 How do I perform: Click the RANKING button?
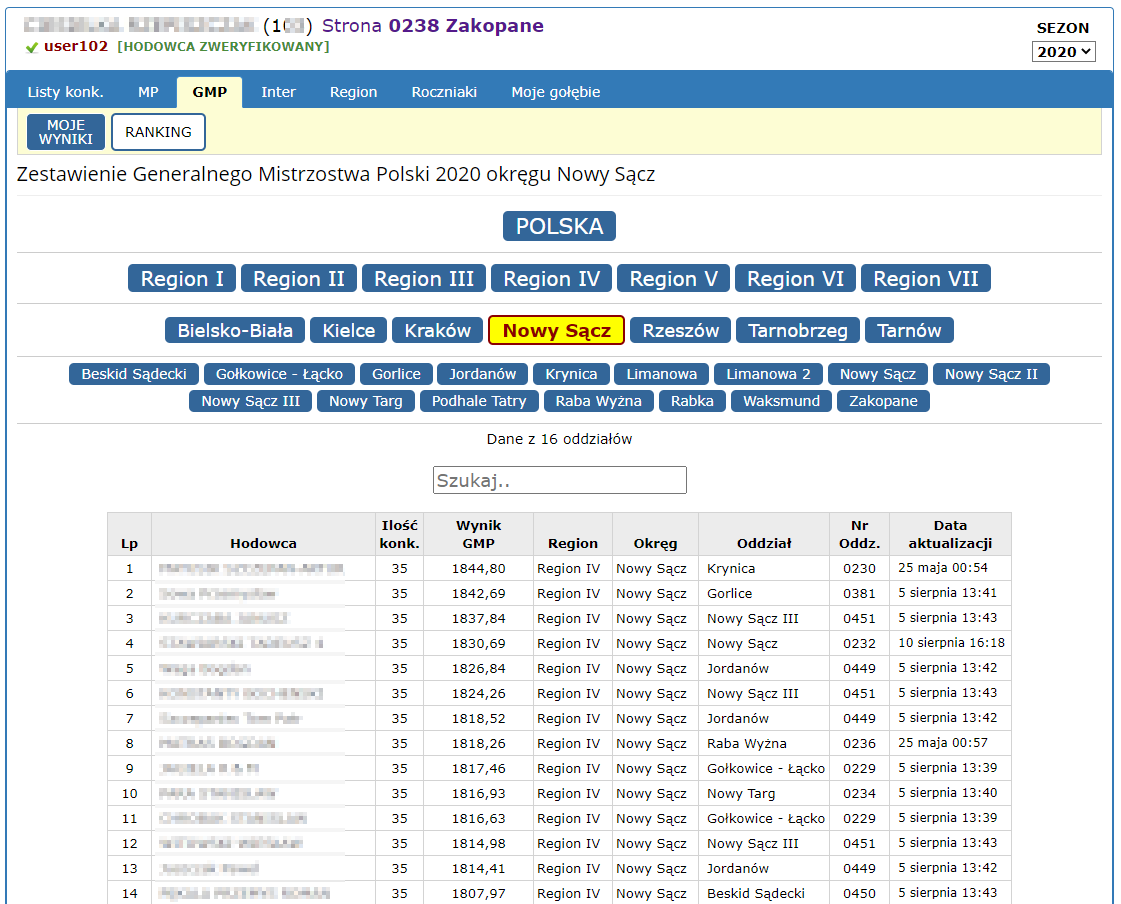(x=158, y=132)
